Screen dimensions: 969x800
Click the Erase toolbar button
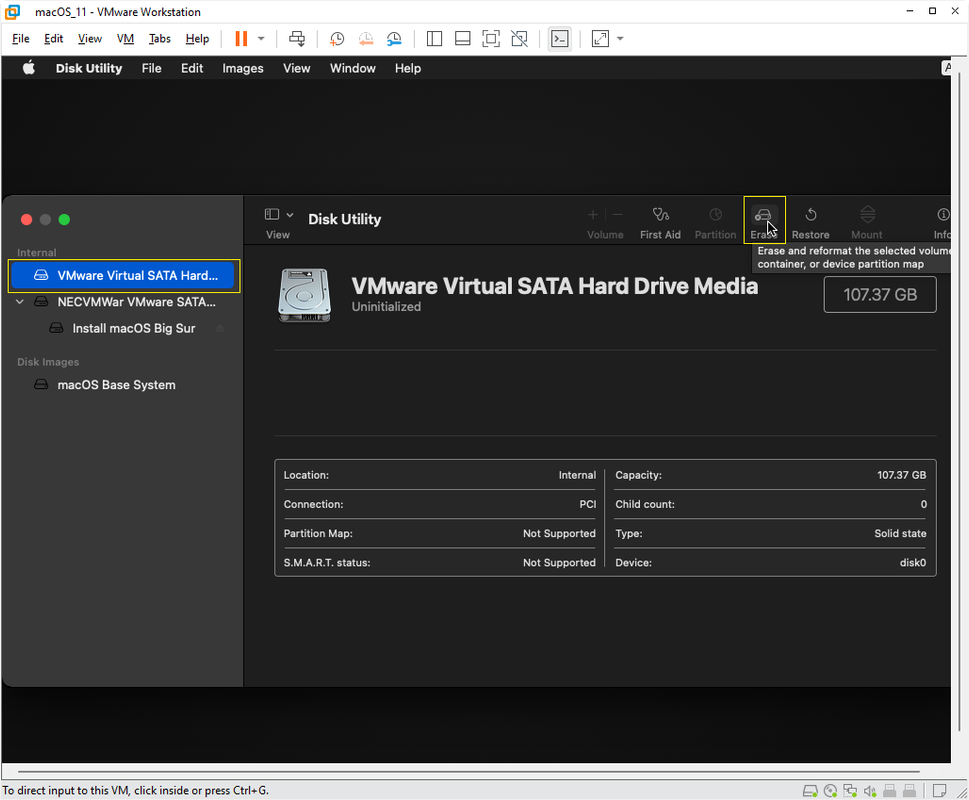point(764,223)
